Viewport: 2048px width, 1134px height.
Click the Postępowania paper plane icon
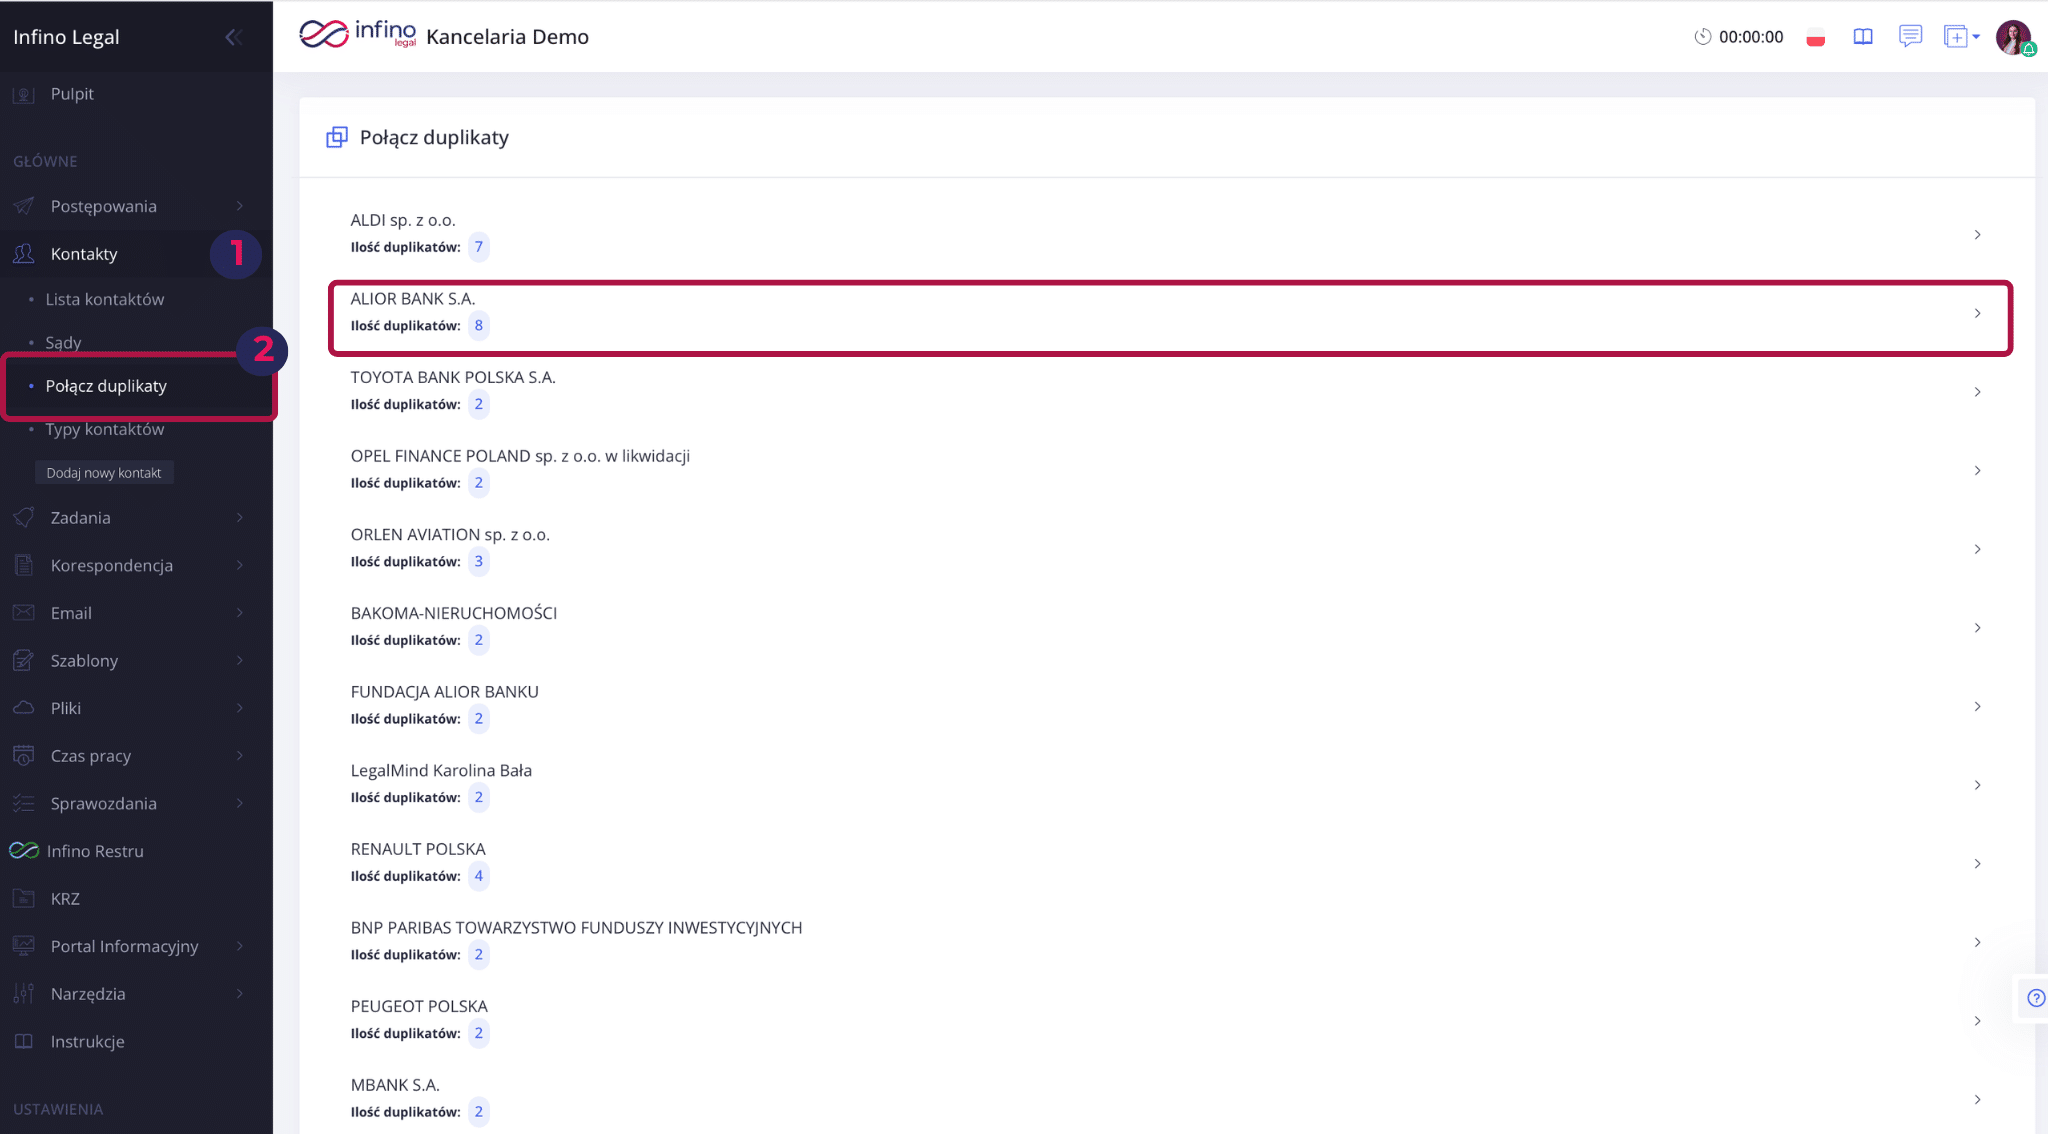pos(24,206)
